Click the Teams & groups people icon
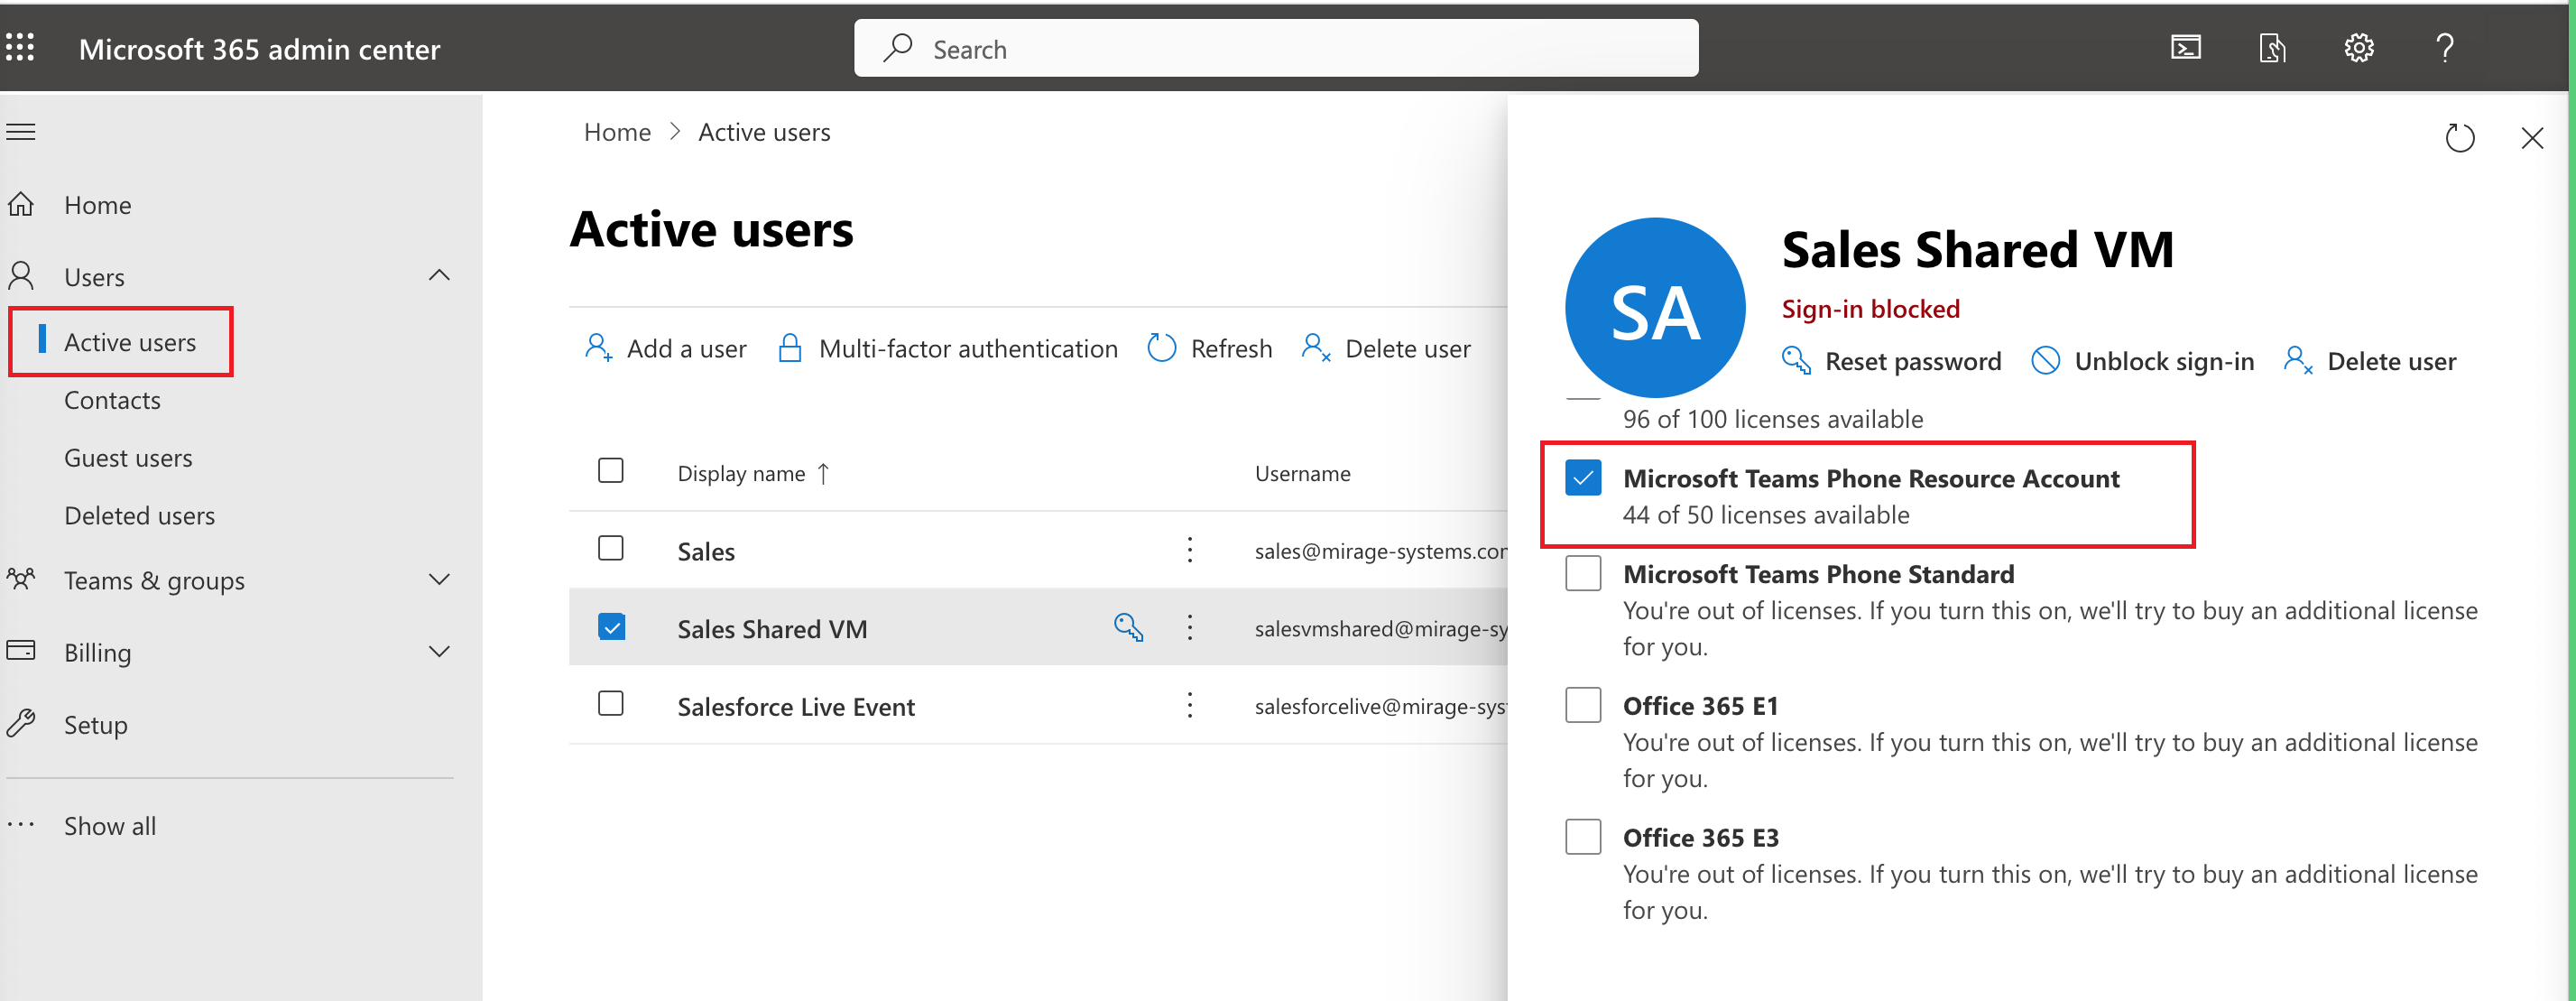The height and width of the screenshot is (1001, 2576). pyautogui.click(x=21, y=579)
